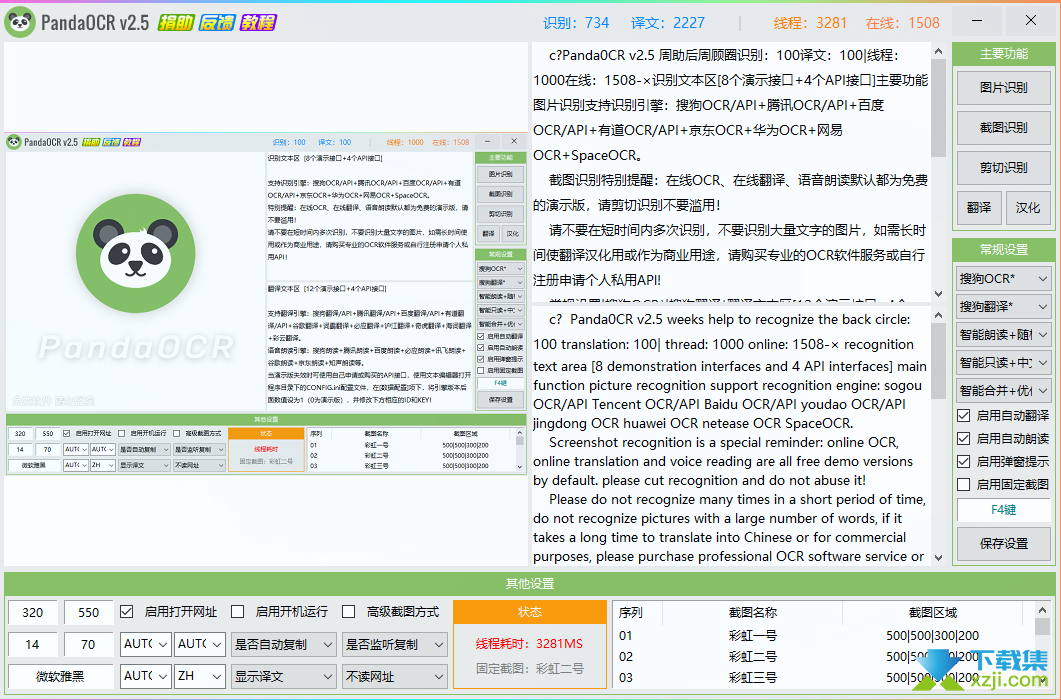Click the 截图名称 column header

pos(752,612)
